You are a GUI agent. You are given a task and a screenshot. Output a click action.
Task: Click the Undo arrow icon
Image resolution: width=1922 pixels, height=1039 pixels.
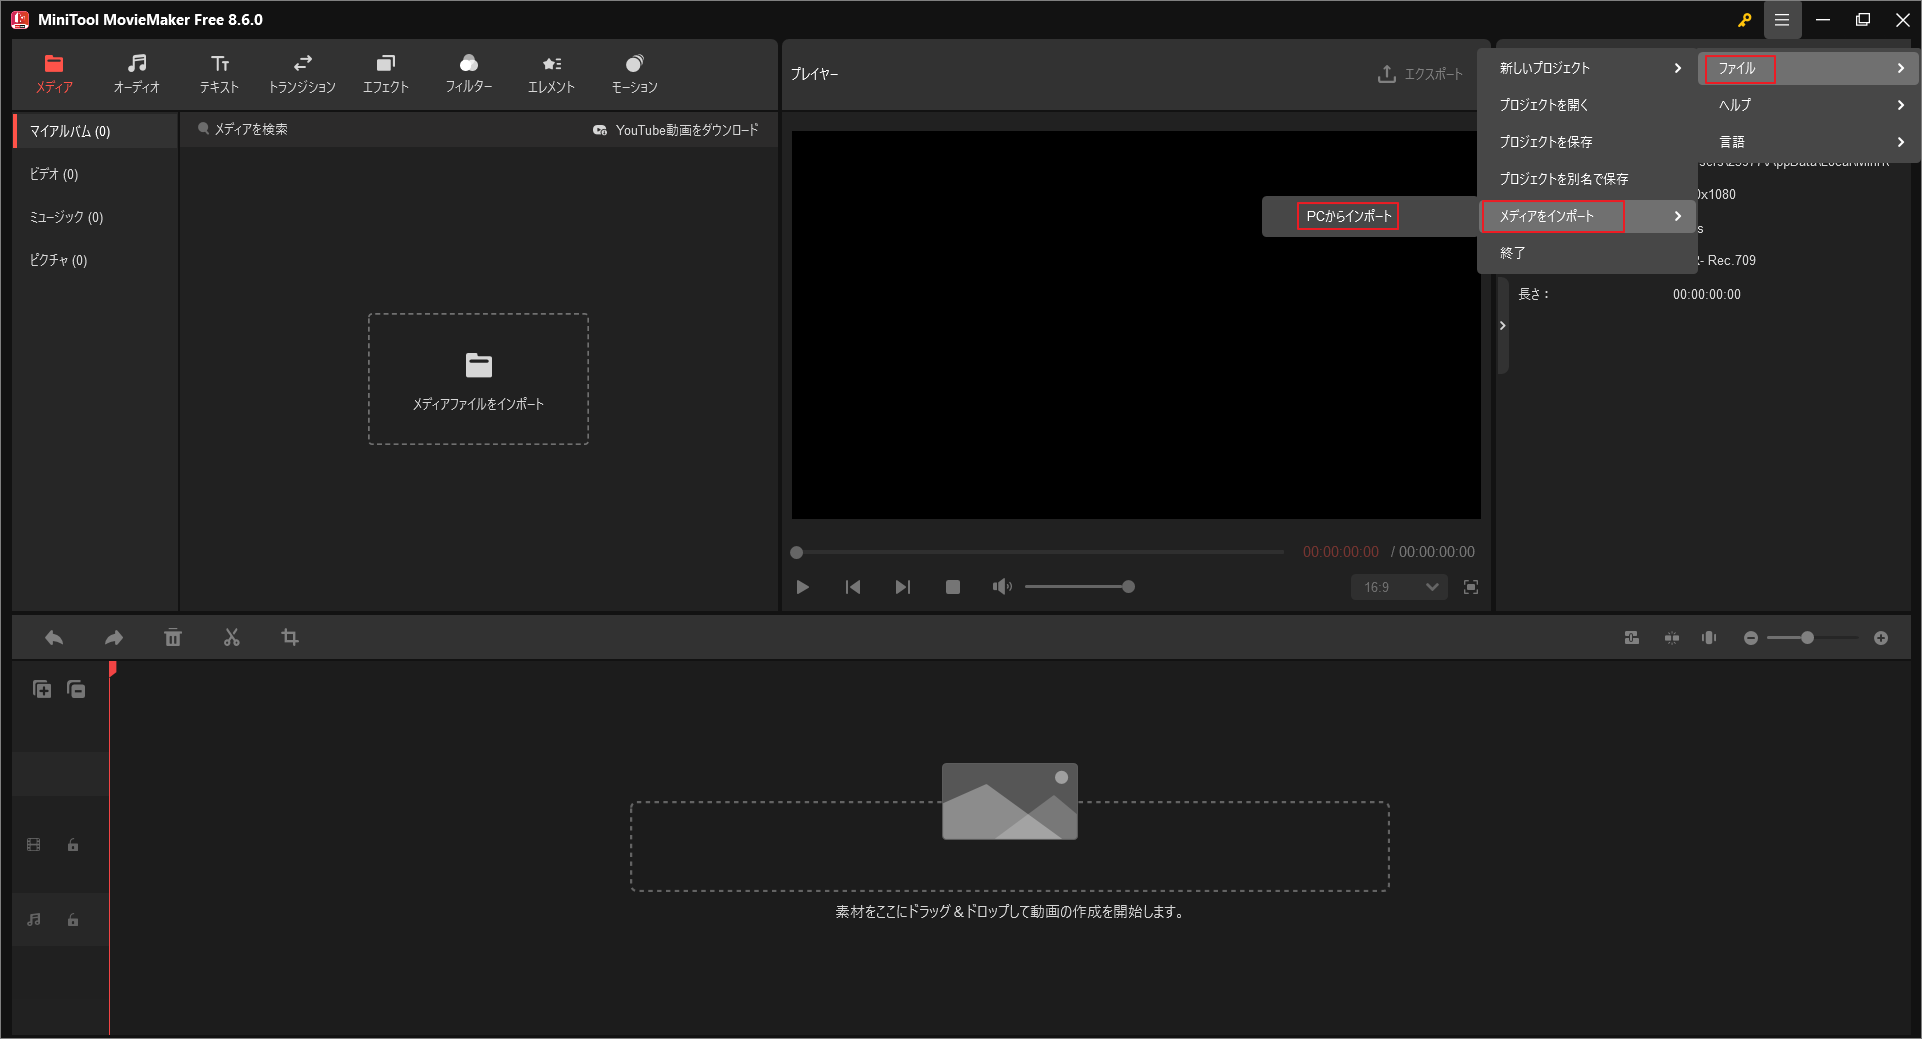pyautogui.click(x=53, y=637)
